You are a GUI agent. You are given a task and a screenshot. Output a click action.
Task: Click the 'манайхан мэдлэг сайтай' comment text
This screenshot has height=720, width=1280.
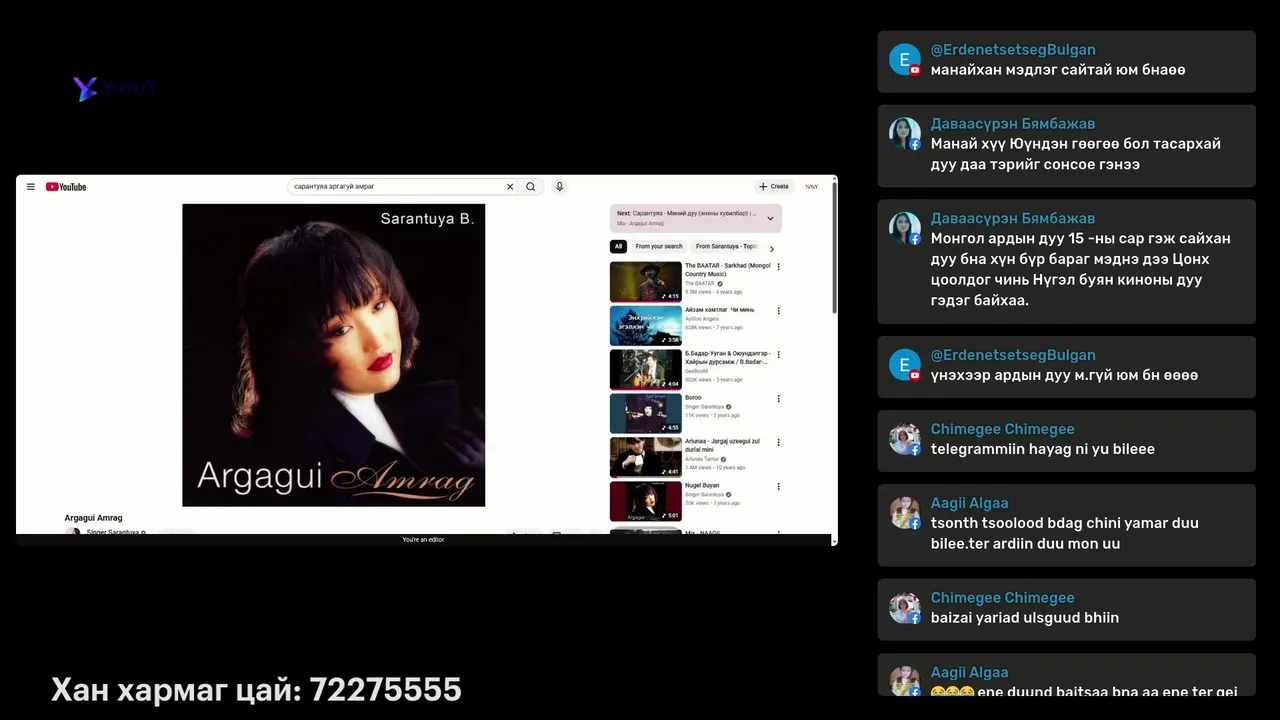pyautogui.click(x=1058, y=70)
